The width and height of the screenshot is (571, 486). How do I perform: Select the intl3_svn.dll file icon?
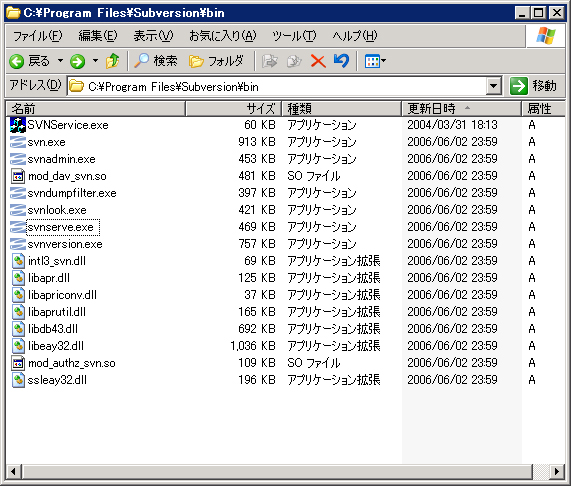(18, 261)
